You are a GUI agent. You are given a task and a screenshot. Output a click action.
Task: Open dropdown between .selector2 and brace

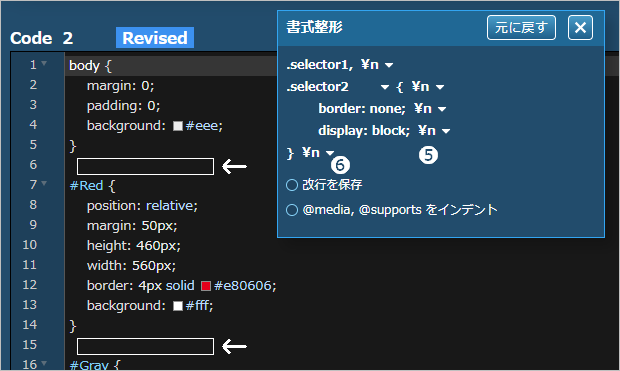pos(385,87)
